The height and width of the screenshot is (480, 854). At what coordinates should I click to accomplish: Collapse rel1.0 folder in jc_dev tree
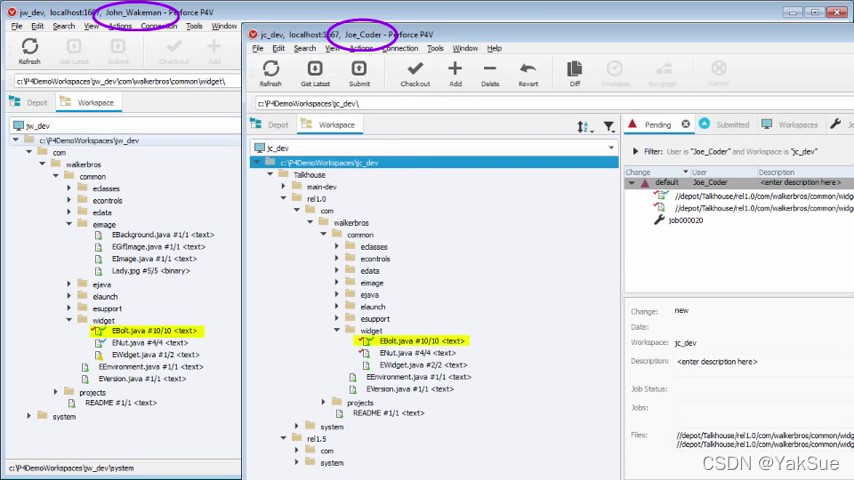pos(283,198)
